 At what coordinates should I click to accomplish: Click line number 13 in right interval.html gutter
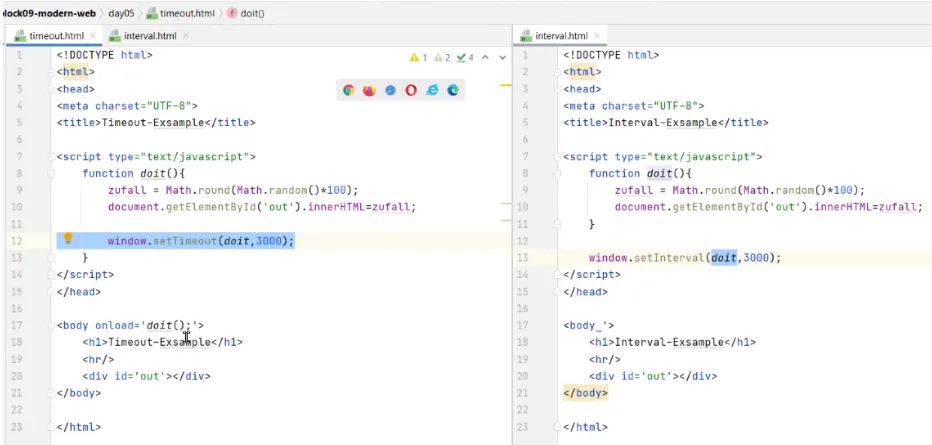(x=524, y=258)
